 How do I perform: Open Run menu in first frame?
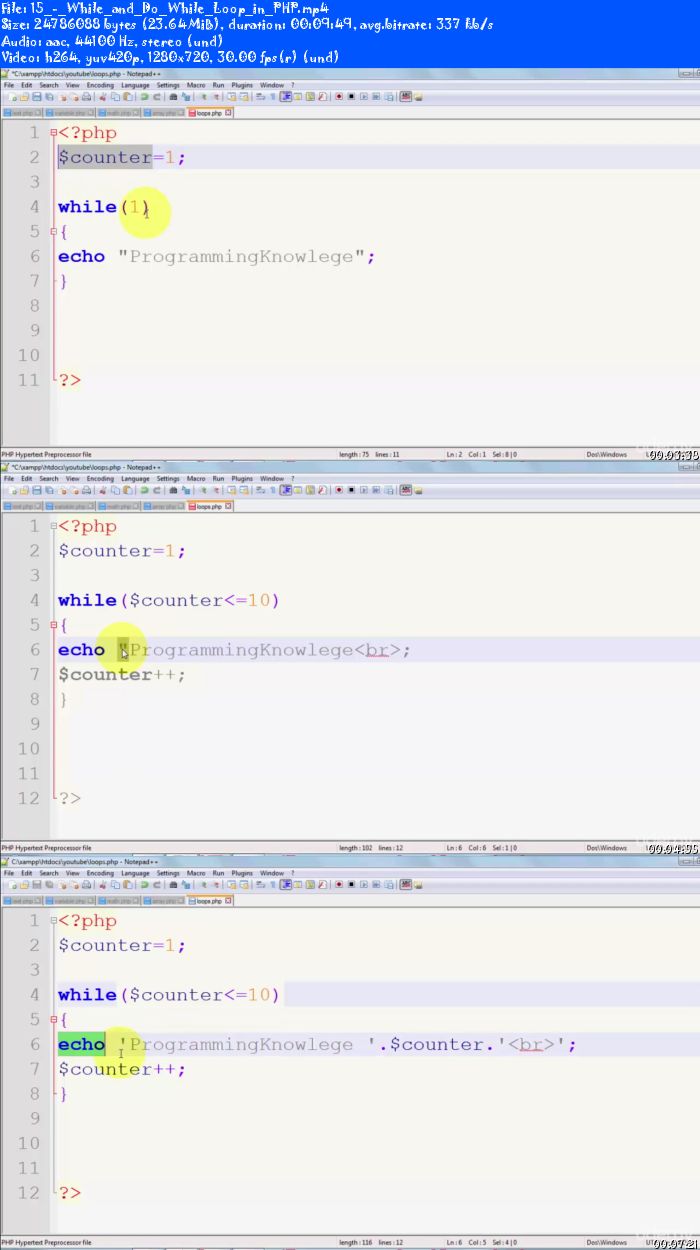[218, 85]
